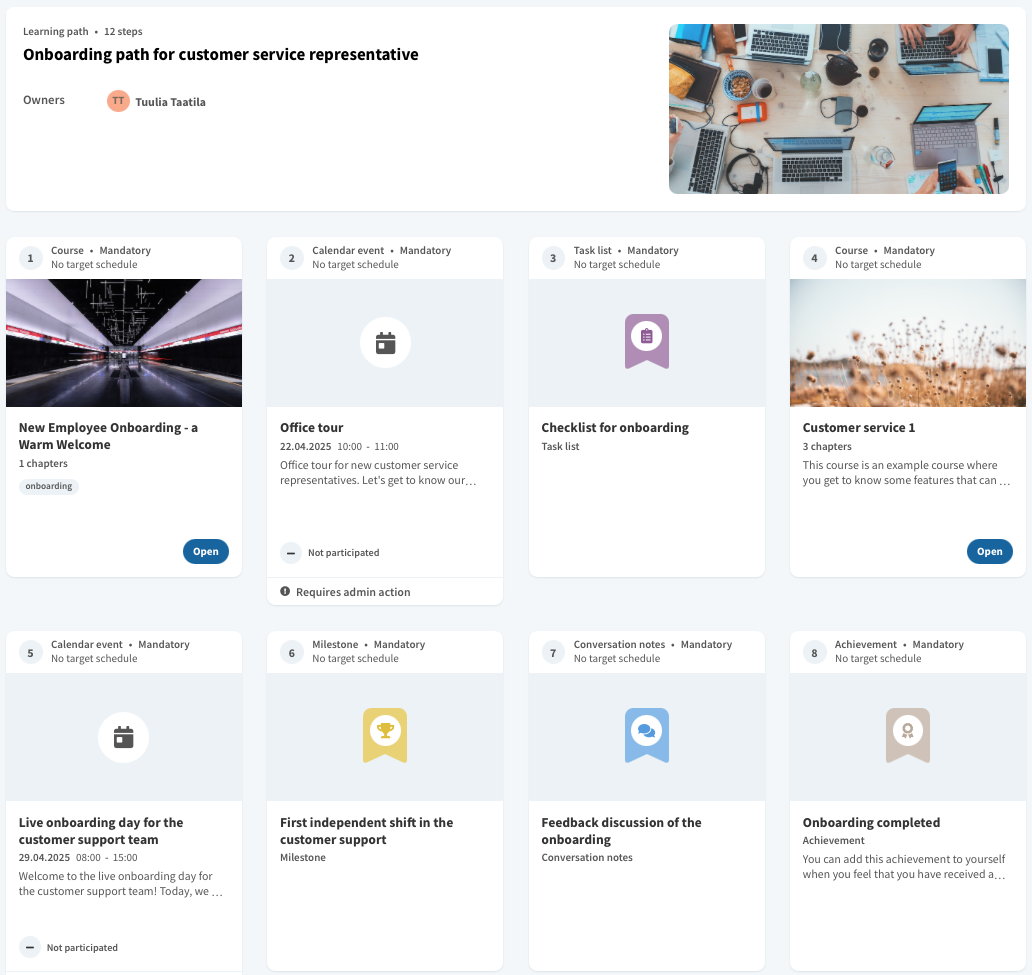The width and height of the screenshot is (1032, 975).
Task: Click the TT owner avatar
Action: [118, 101]
